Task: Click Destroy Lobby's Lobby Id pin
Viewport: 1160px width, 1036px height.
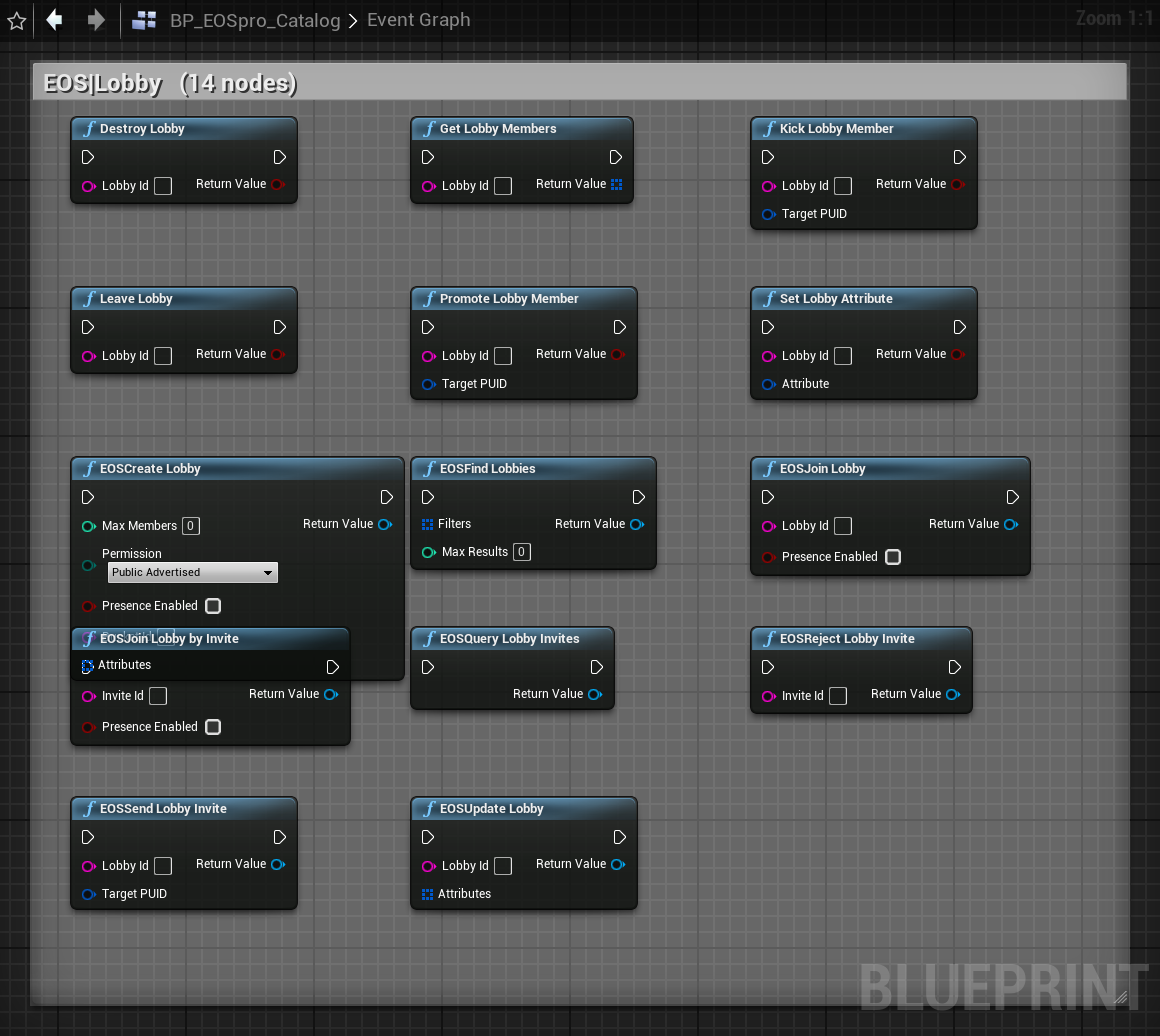Action: click(88, 186)
